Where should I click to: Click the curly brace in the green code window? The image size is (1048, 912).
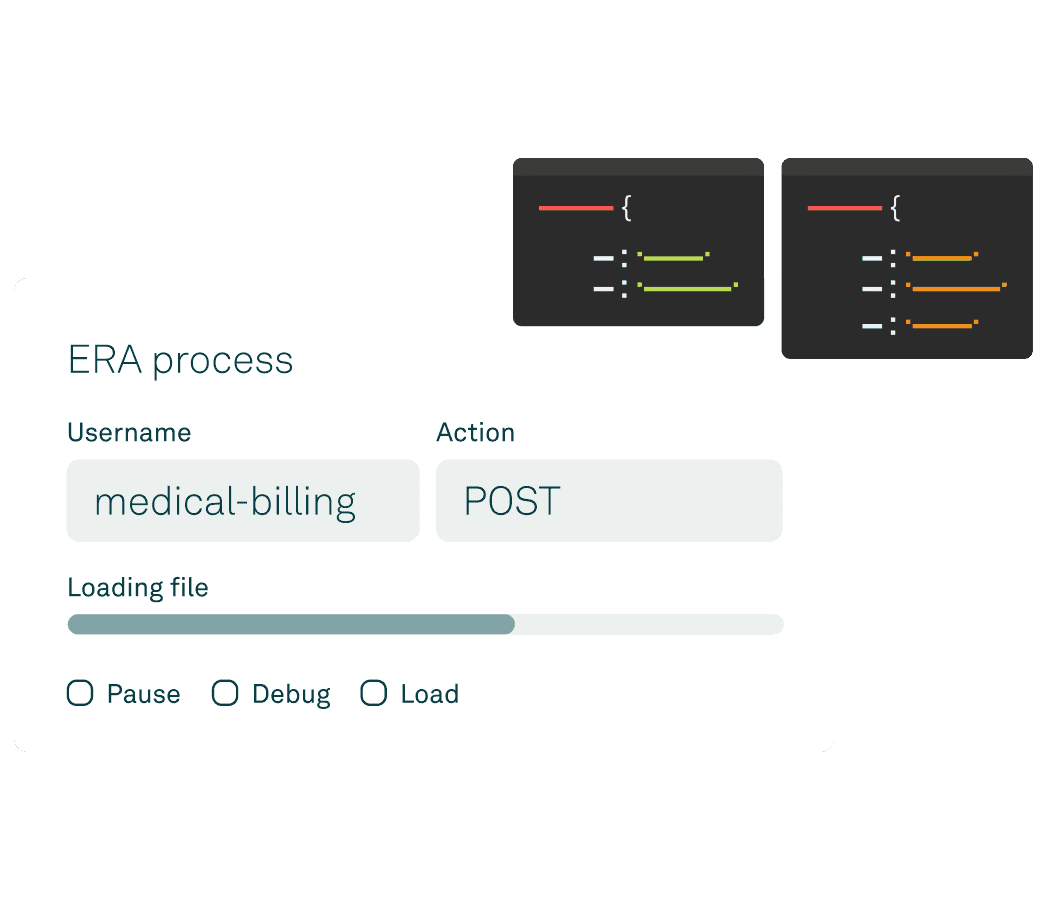click(627, 209)
